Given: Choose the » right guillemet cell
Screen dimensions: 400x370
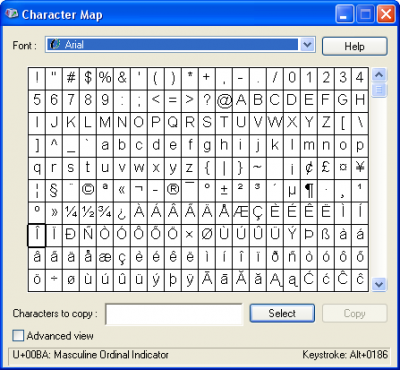Looking at the screenshot, I should [54, 213].
